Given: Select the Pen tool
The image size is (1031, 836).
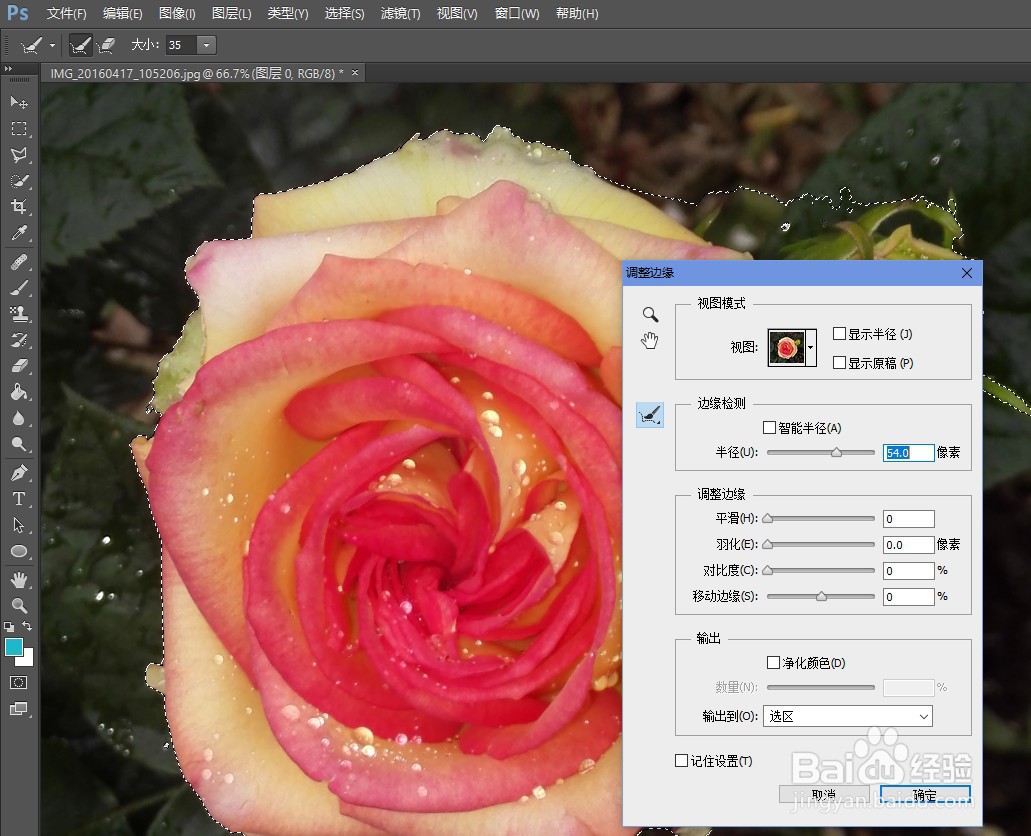Looking at the screenshot, I should click(19, 473).
